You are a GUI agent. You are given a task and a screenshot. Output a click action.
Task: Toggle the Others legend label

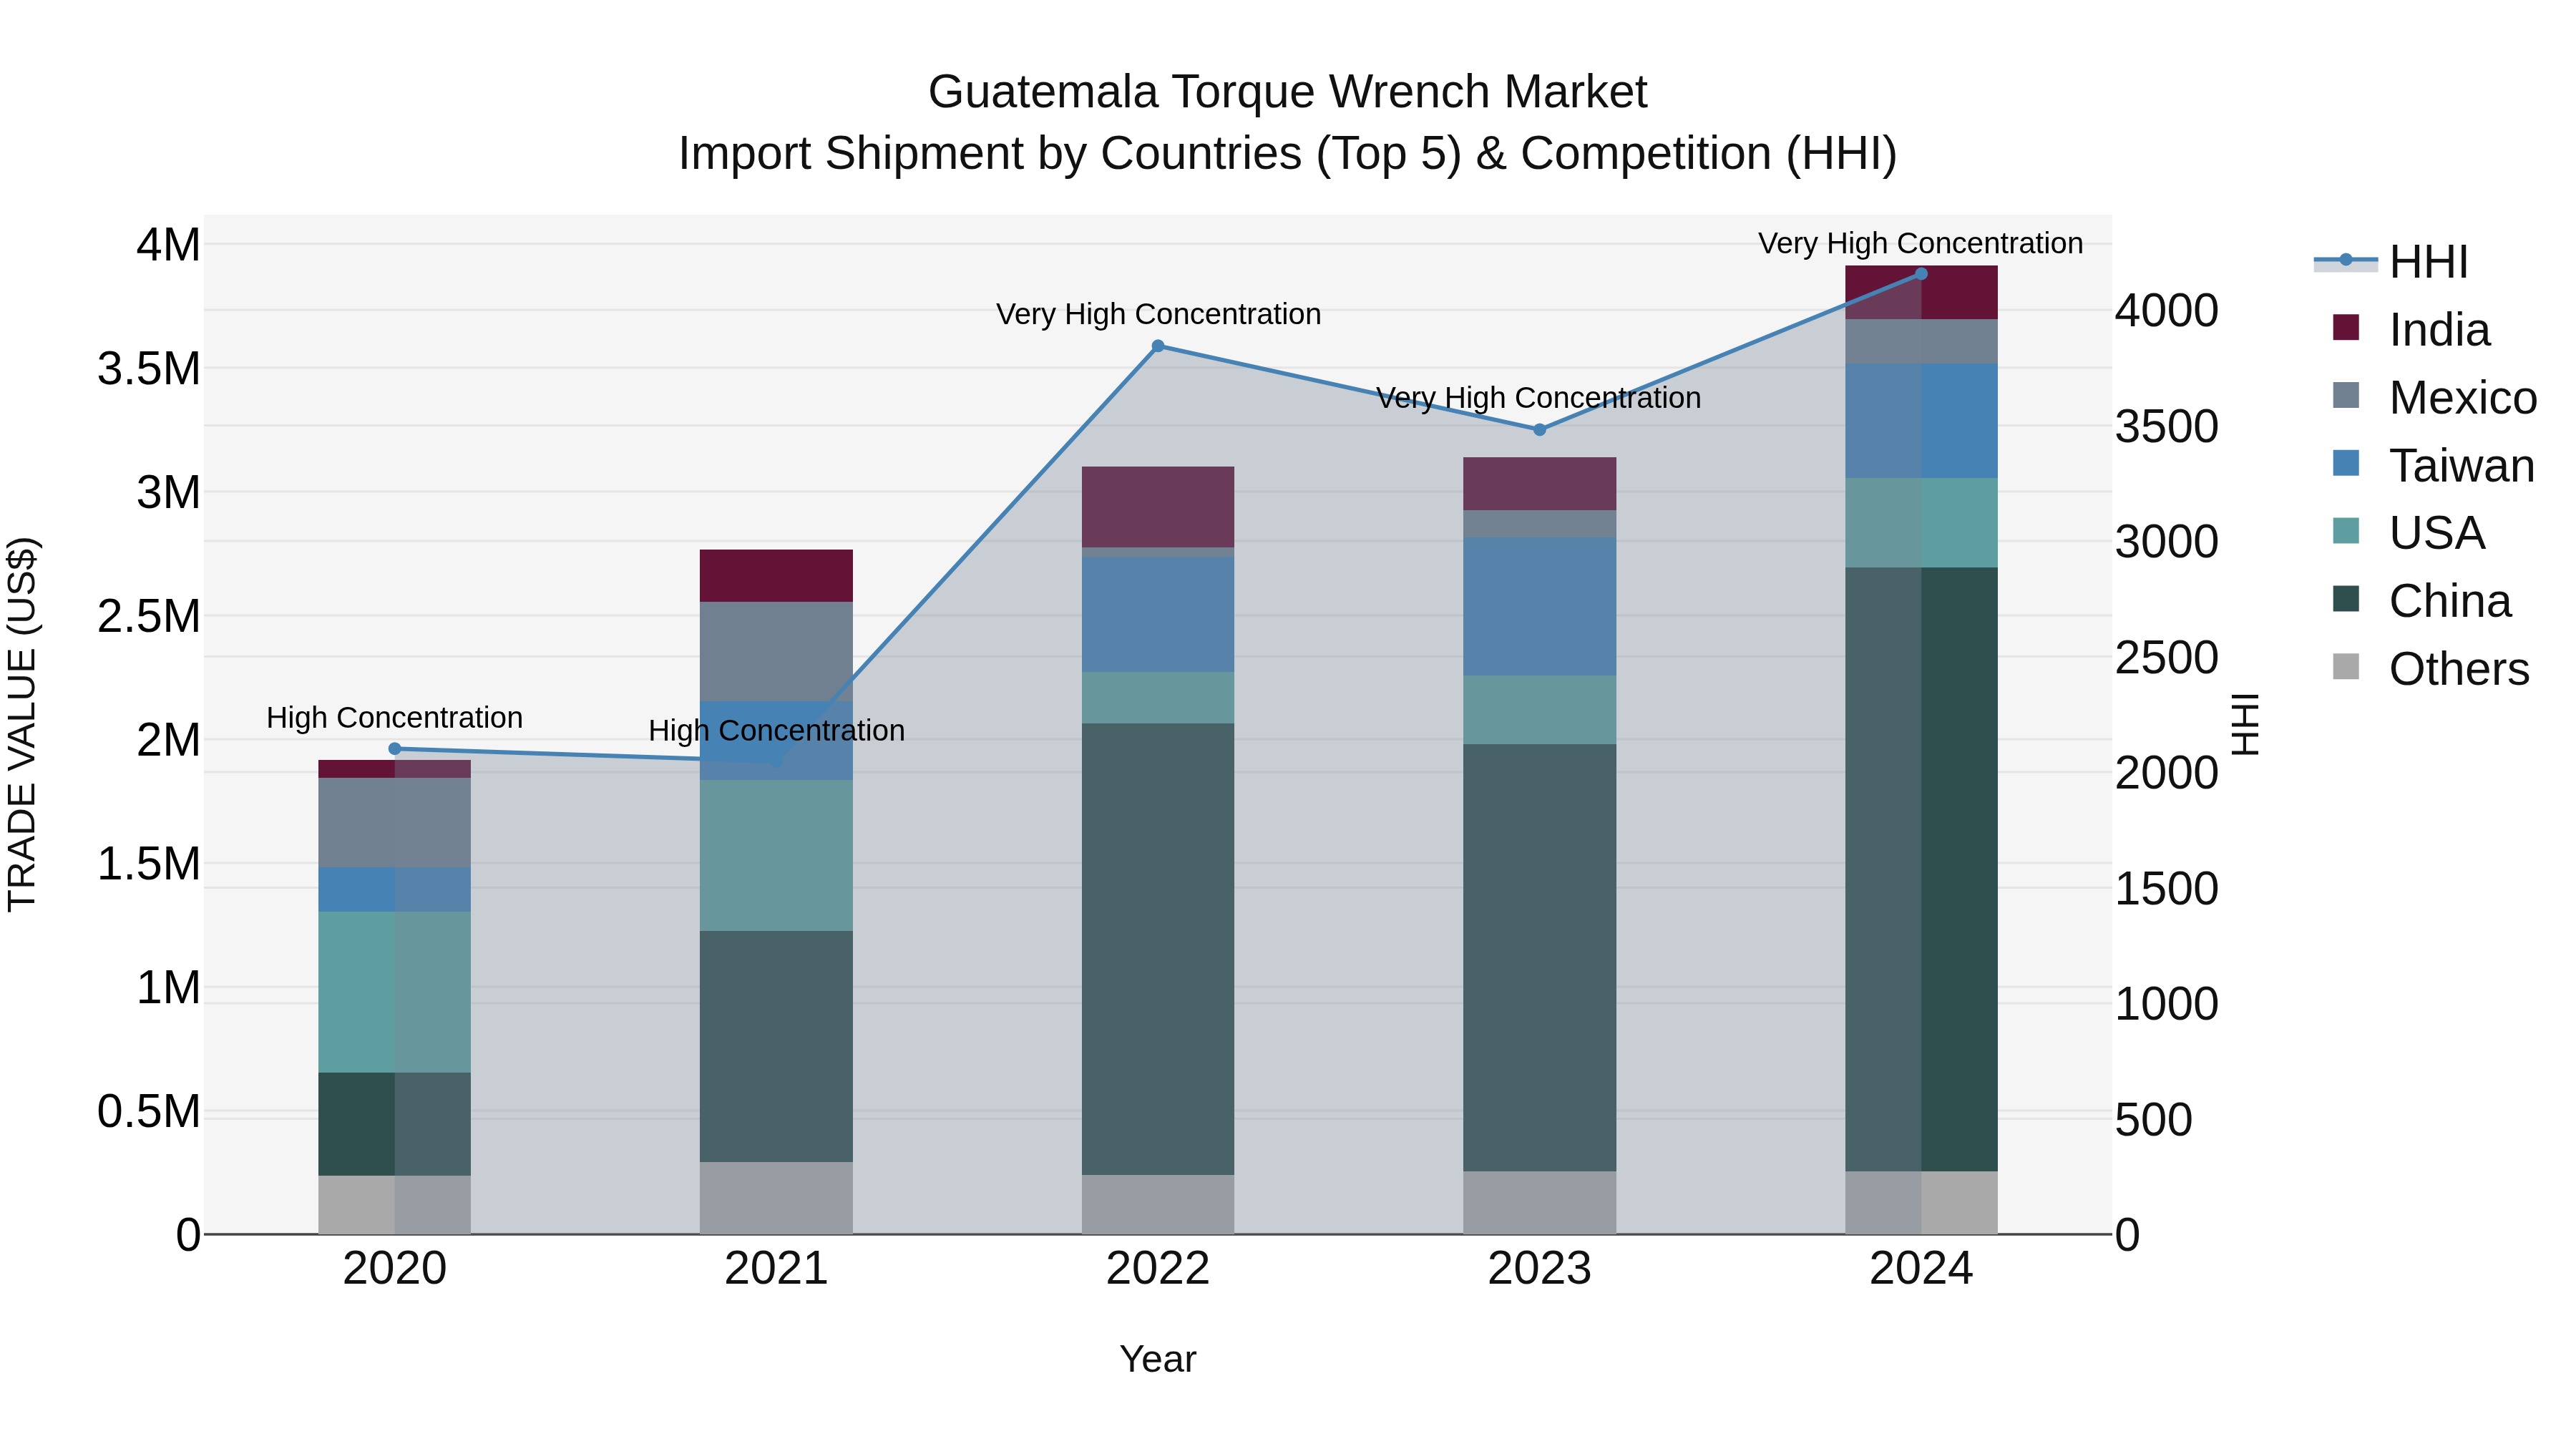(2459, 669)
